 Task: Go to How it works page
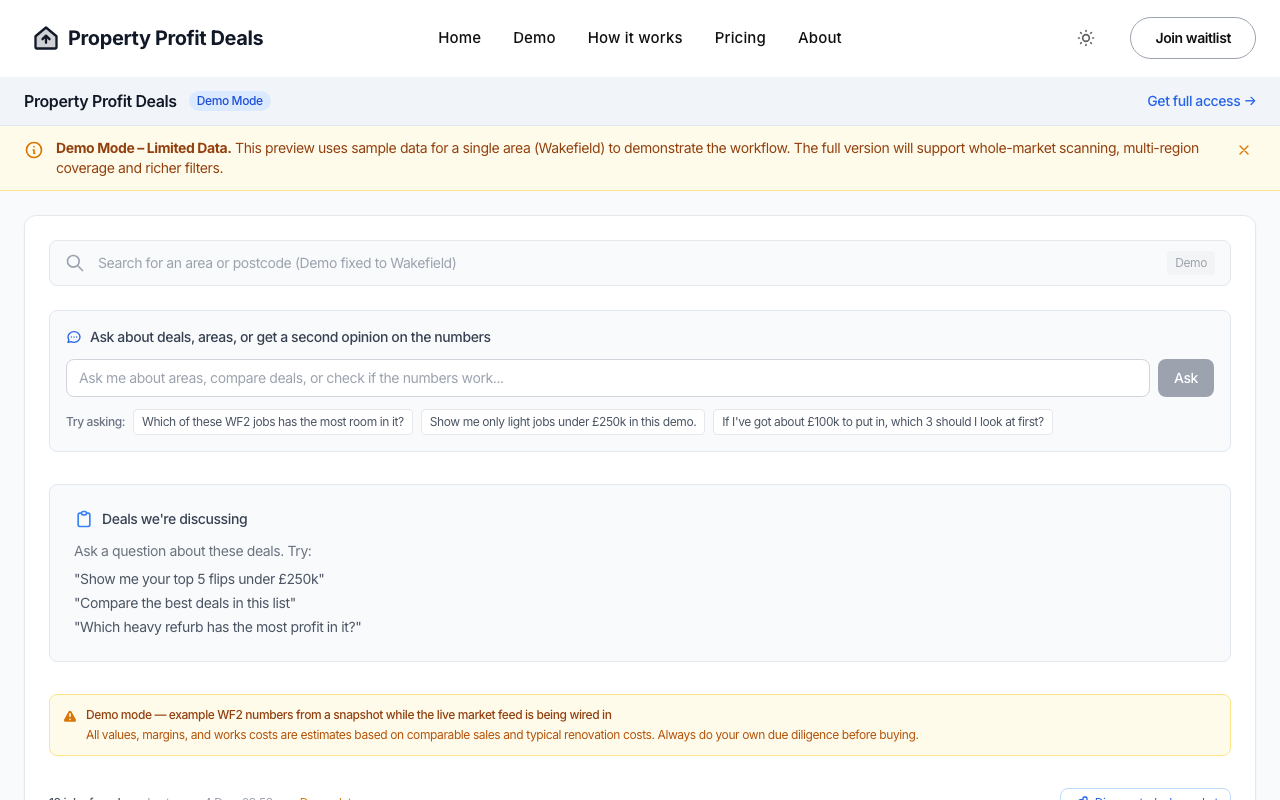pos(635,38)
